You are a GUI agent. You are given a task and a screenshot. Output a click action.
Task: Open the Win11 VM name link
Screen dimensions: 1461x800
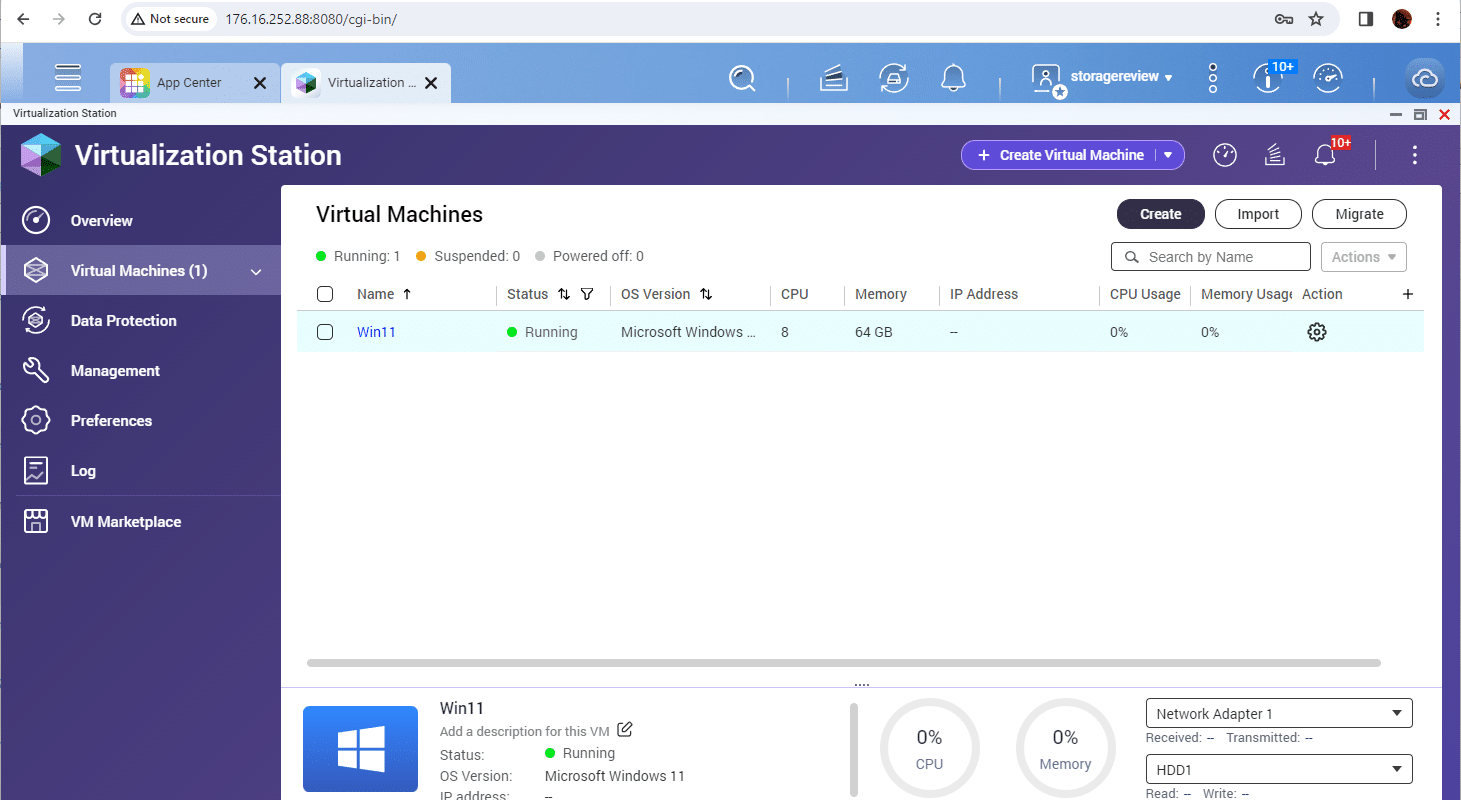pos(376,332)
